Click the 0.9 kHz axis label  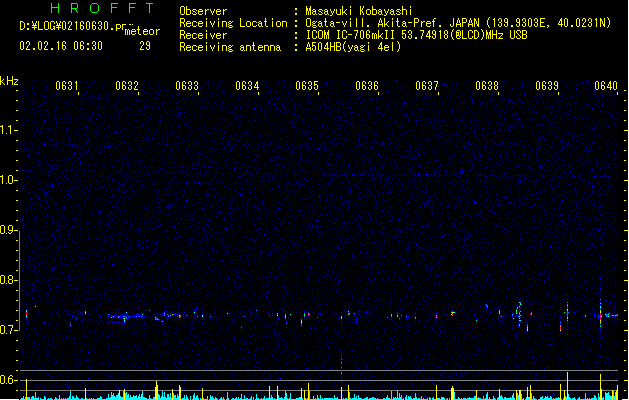(8, 230)
